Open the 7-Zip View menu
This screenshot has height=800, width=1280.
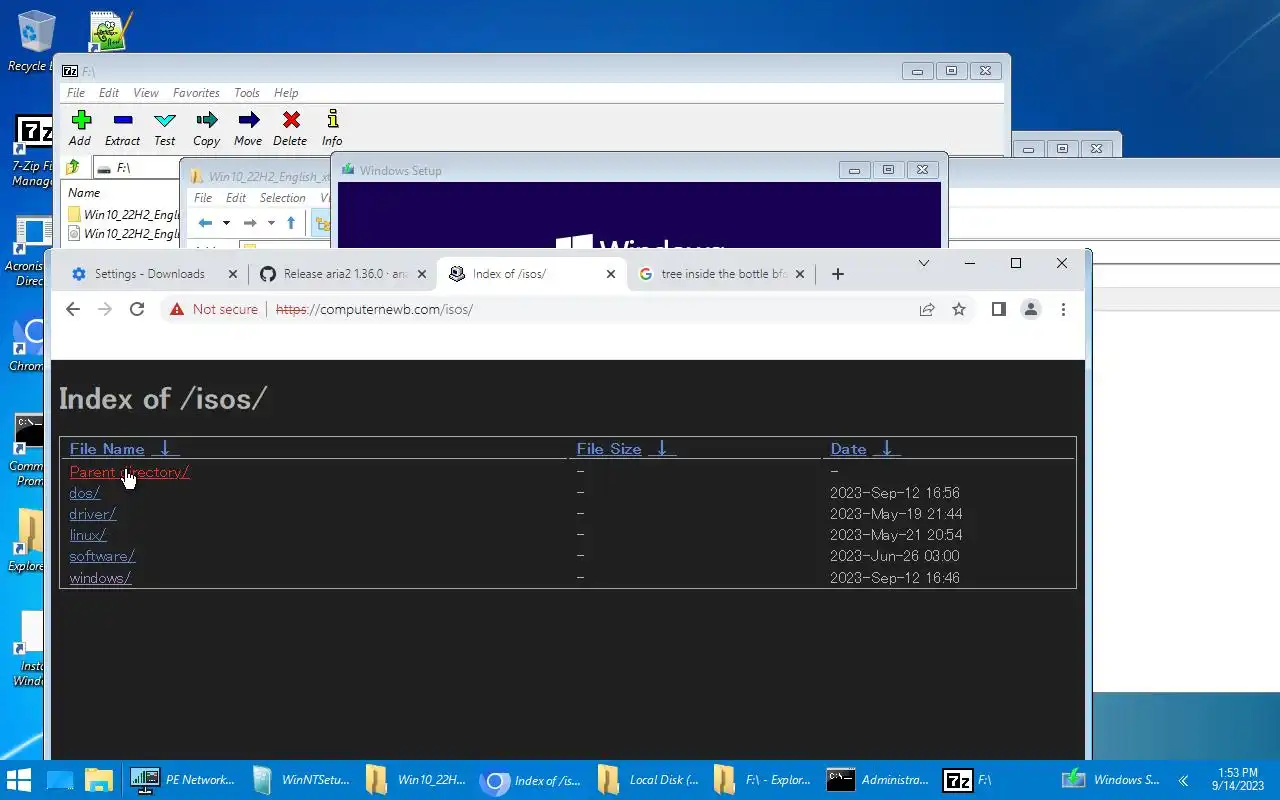tap(146, 93)
